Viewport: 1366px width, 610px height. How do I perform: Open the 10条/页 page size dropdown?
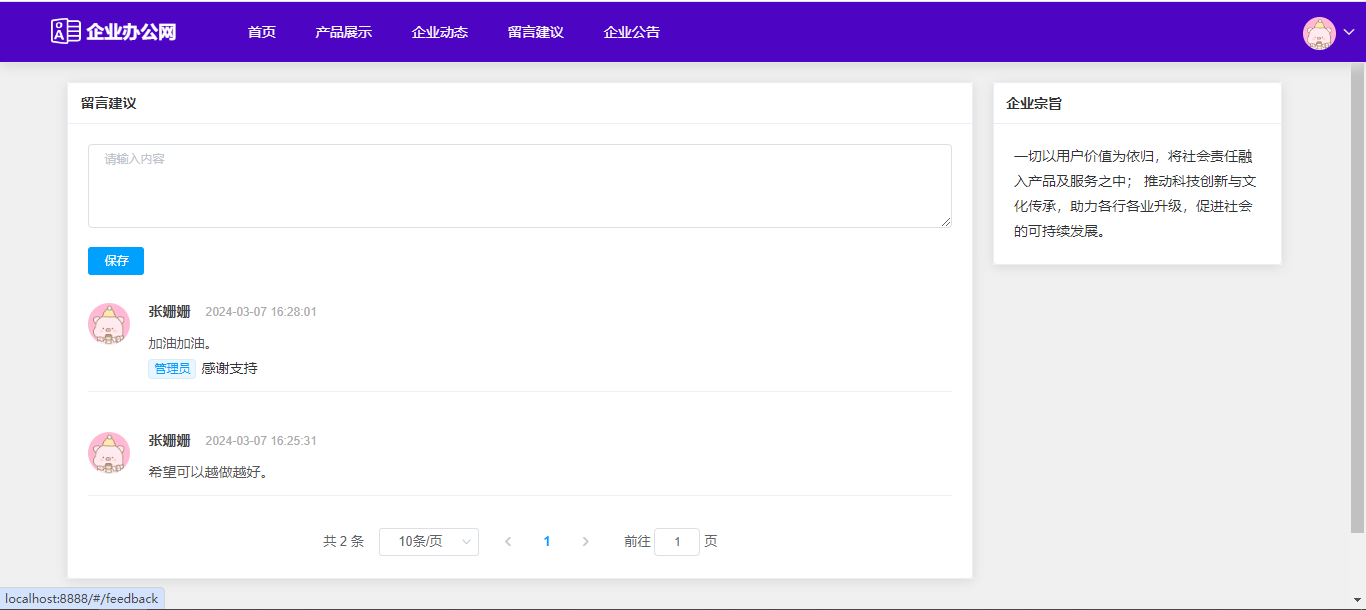[428, 542]
